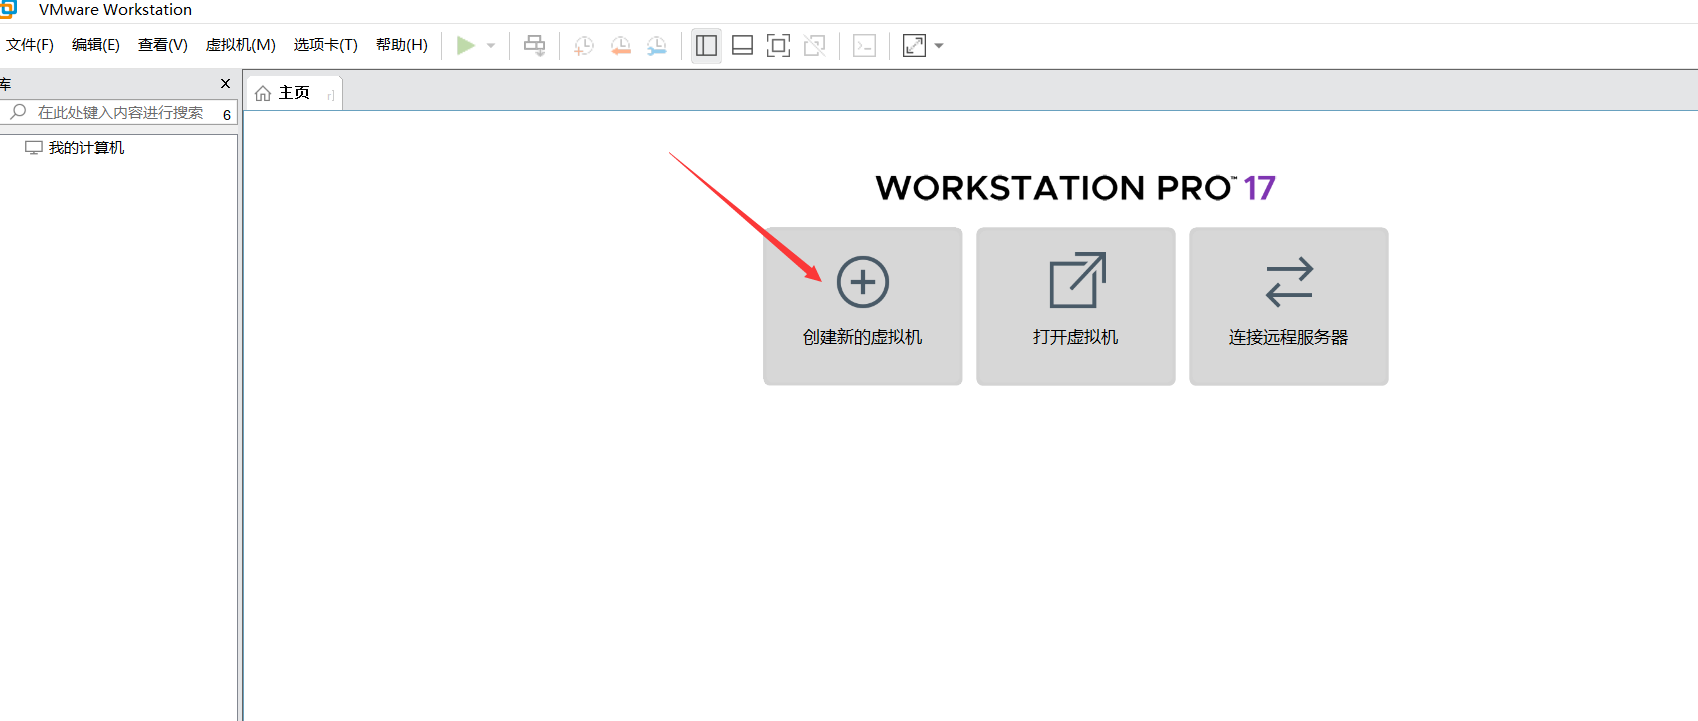Open the 查看(V) menu
The width and height of the screenshot is (1698, 721).
click(163, 45)
